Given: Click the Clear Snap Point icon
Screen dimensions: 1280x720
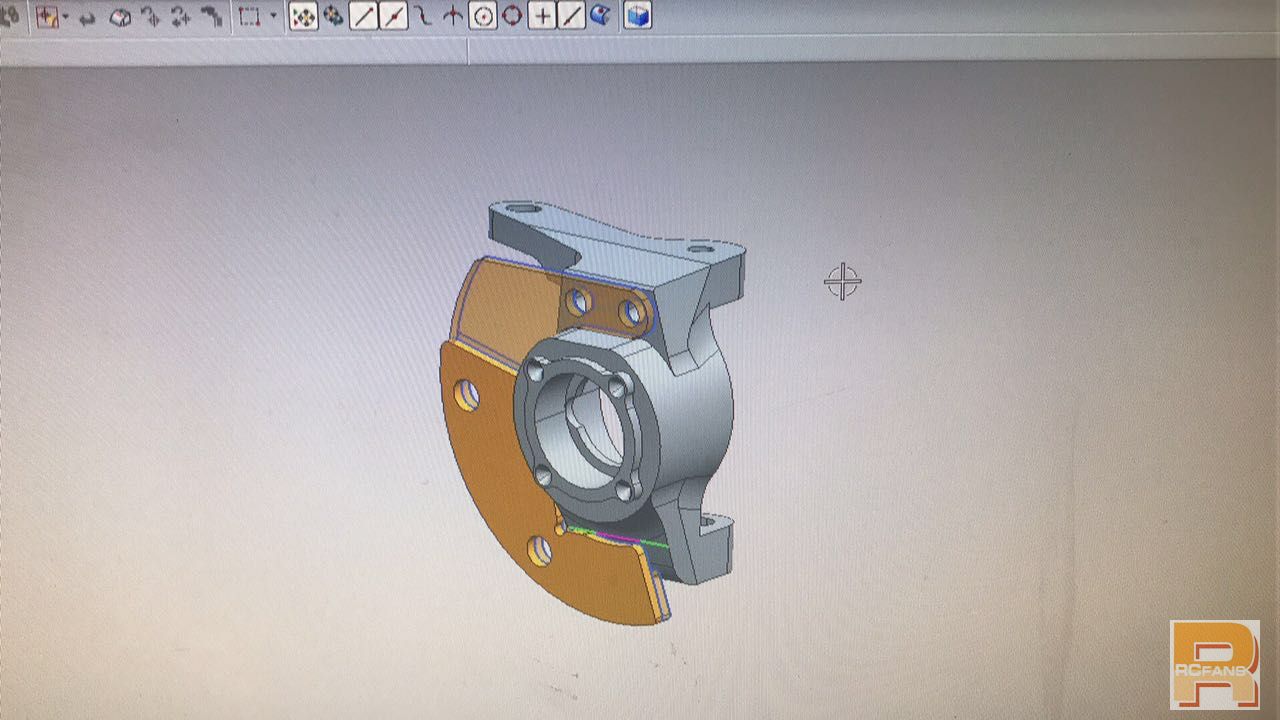Looking at the screenshot, I should pos(333,16).
